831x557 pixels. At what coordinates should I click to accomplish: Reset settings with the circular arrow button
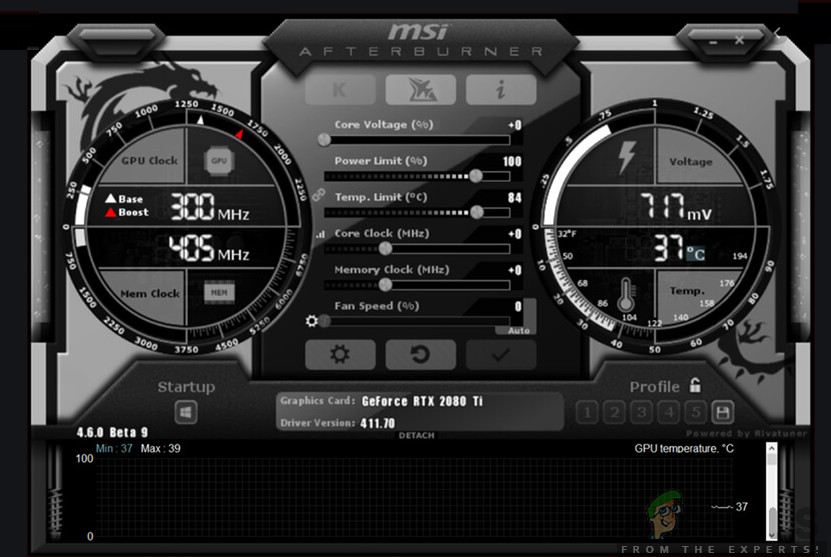pos(421,354)
